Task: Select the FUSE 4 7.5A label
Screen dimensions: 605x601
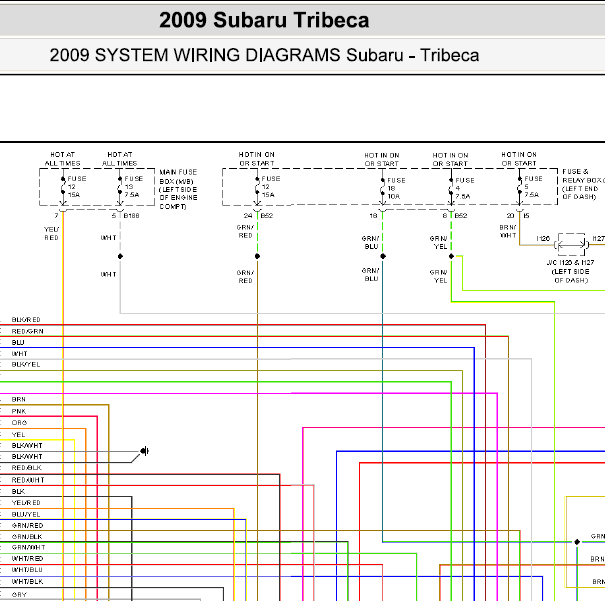Action: (x=465, y=188)
